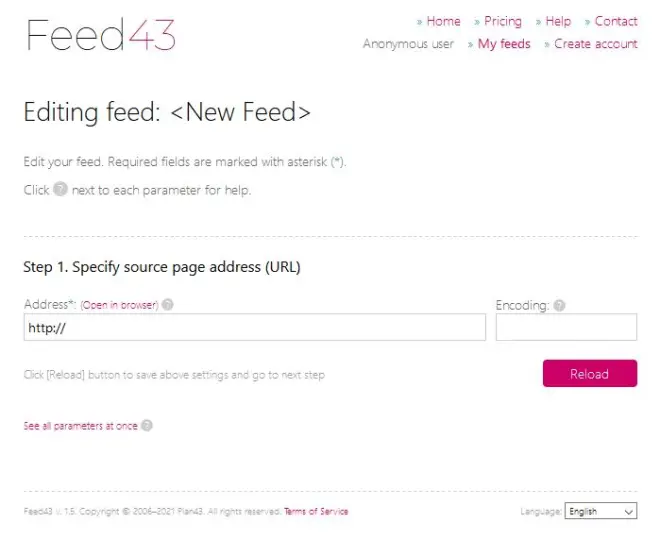Viewport: 660px width, 556px height.
Task: Go to Home in top navigation
Action: (x=443, y=21)
